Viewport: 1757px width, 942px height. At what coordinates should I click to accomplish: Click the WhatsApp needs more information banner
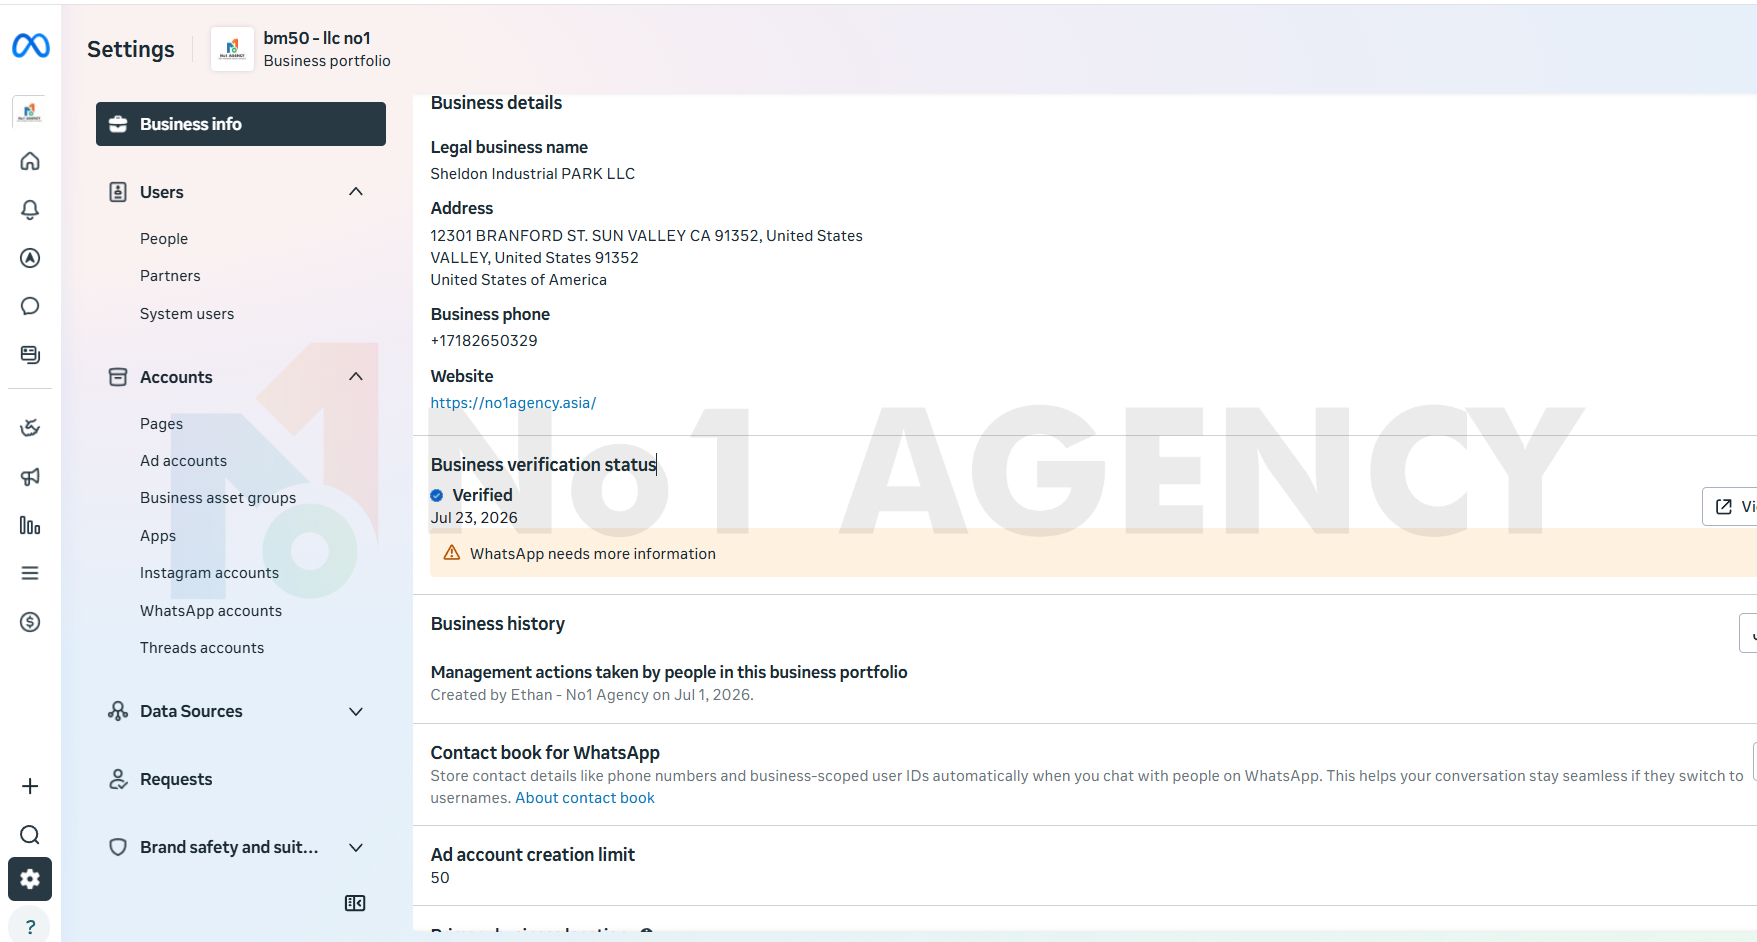[1093, 553]
